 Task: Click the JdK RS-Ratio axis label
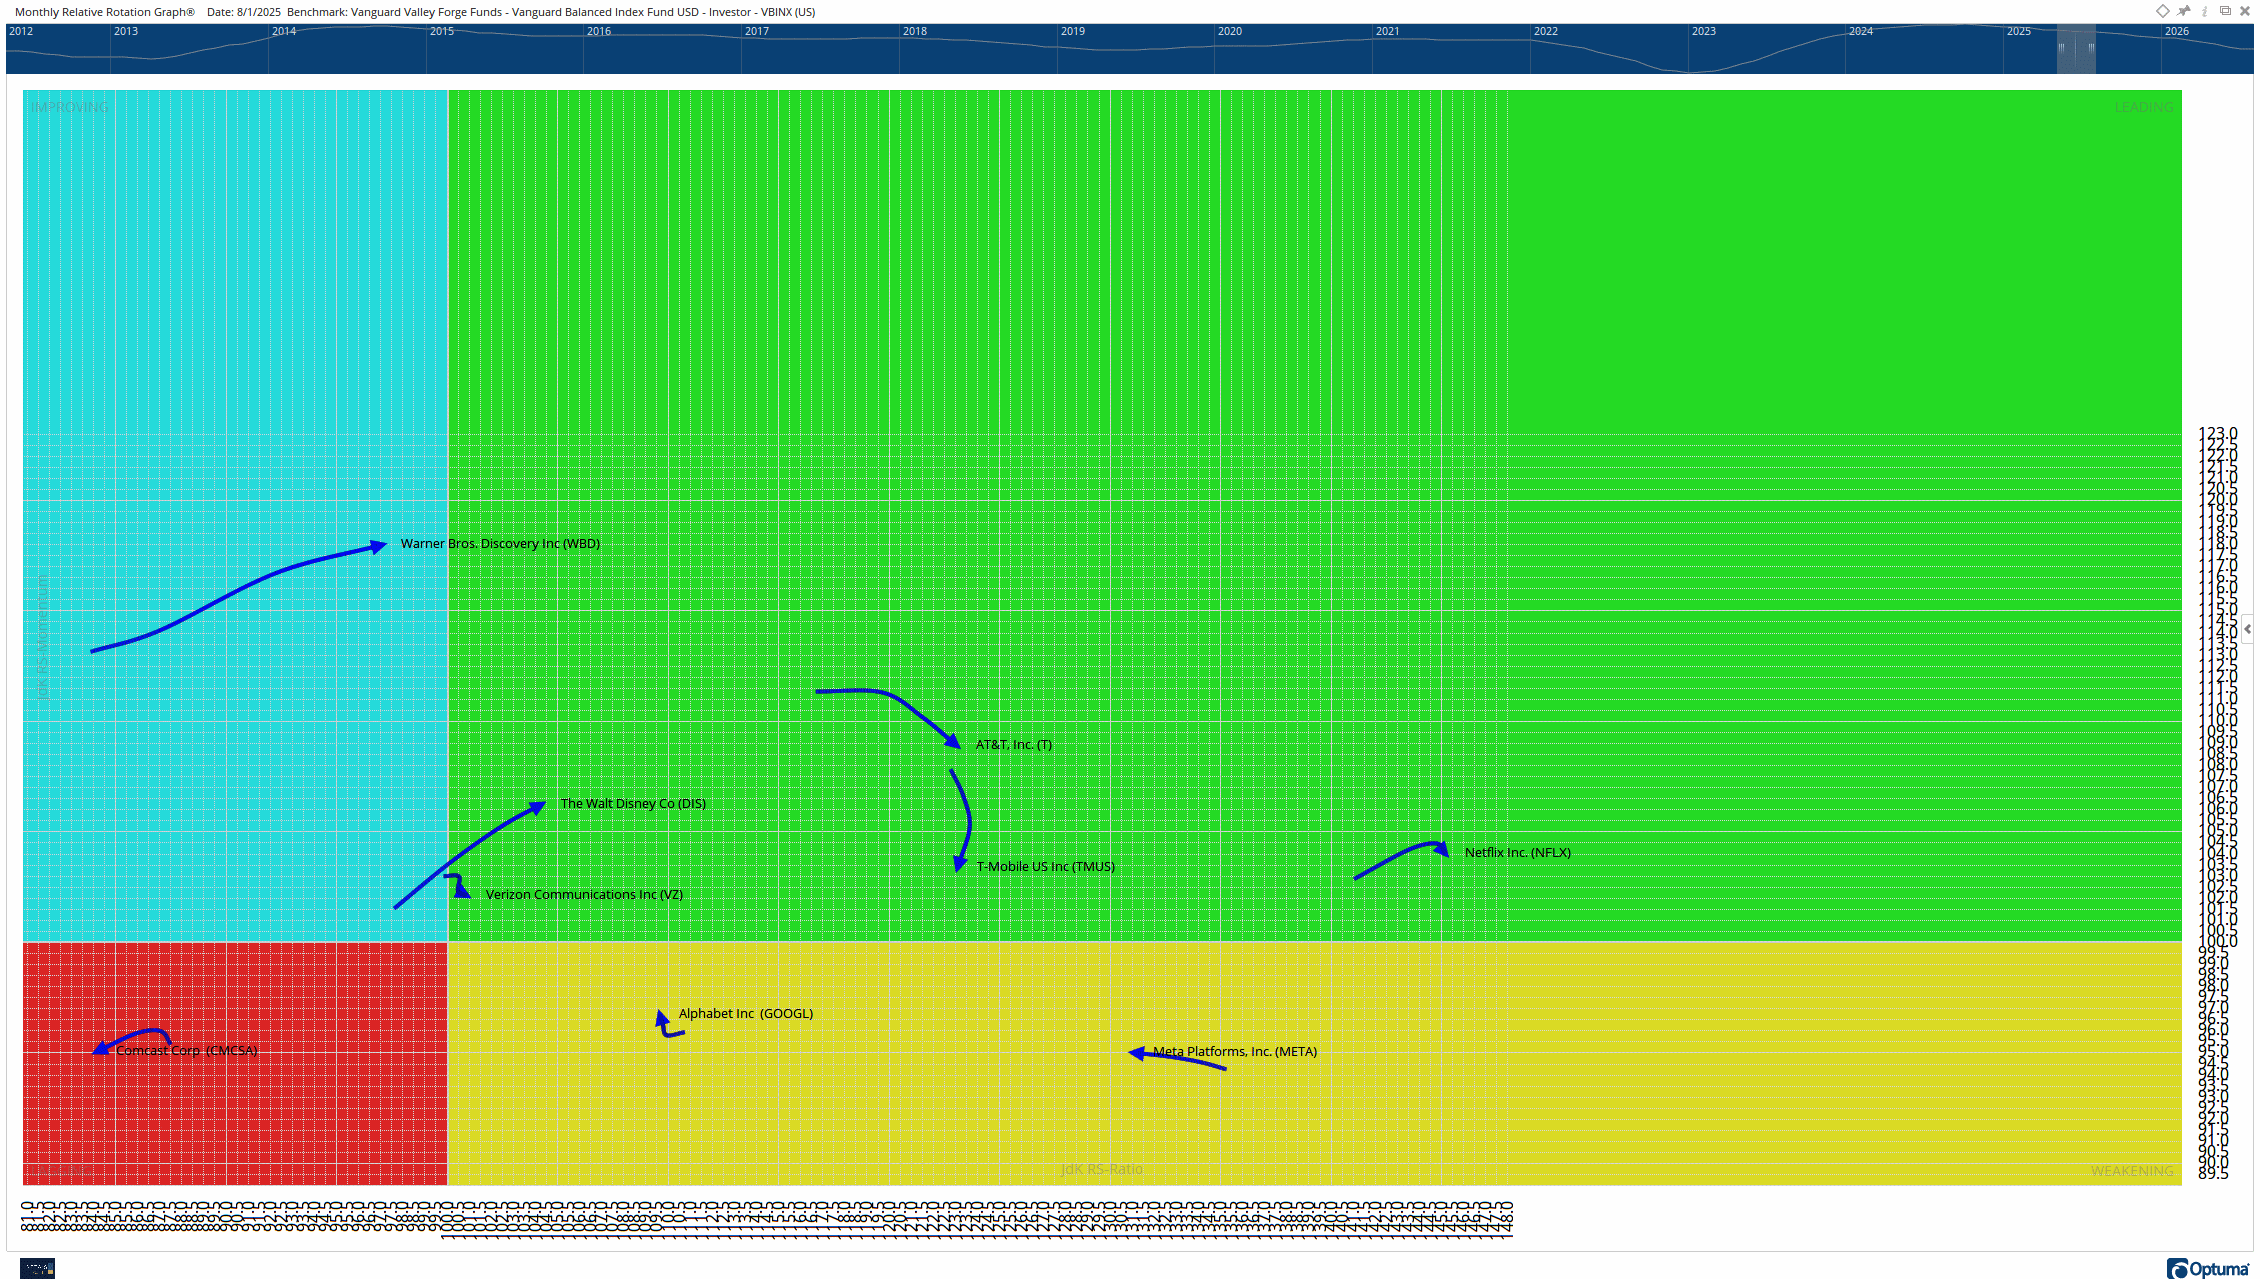(x=1101, y=1169)
